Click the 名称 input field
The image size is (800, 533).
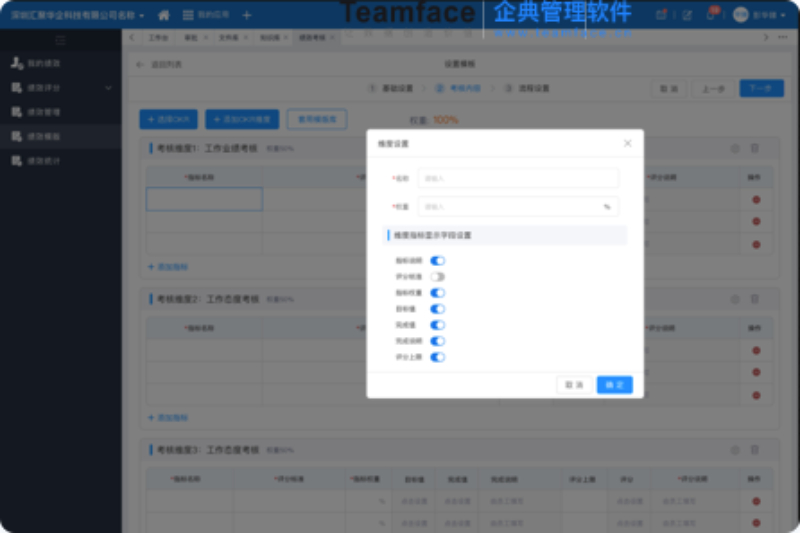coord(518,179)
